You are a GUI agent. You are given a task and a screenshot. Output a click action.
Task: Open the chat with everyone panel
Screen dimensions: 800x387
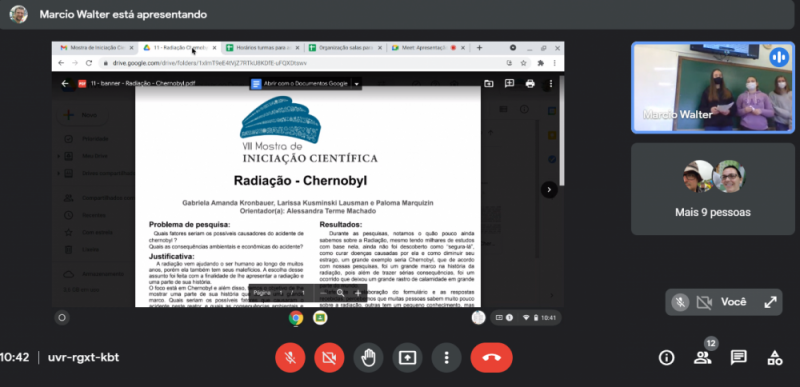coord(739,358)
